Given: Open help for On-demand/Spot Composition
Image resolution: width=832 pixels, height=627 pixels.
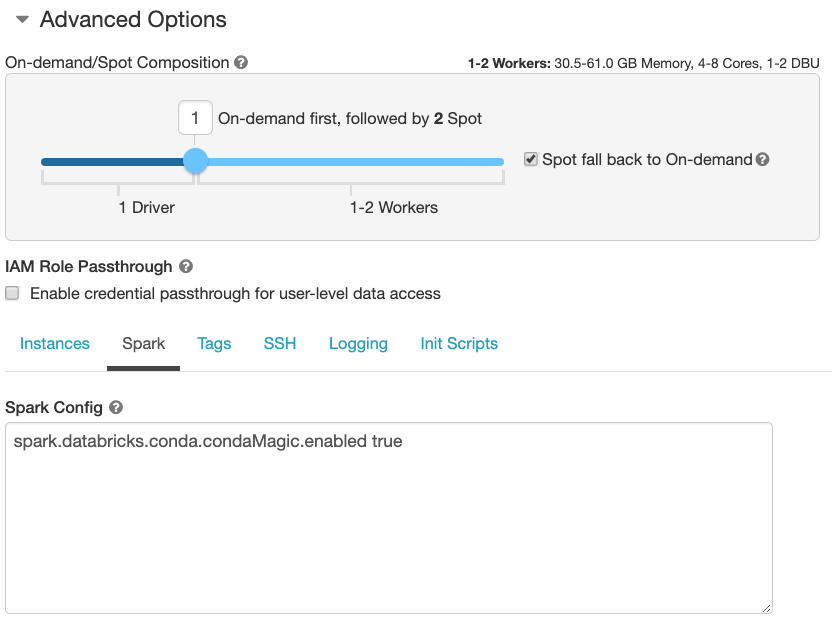Looking at the screenshot, I should [x=241, y=62].
